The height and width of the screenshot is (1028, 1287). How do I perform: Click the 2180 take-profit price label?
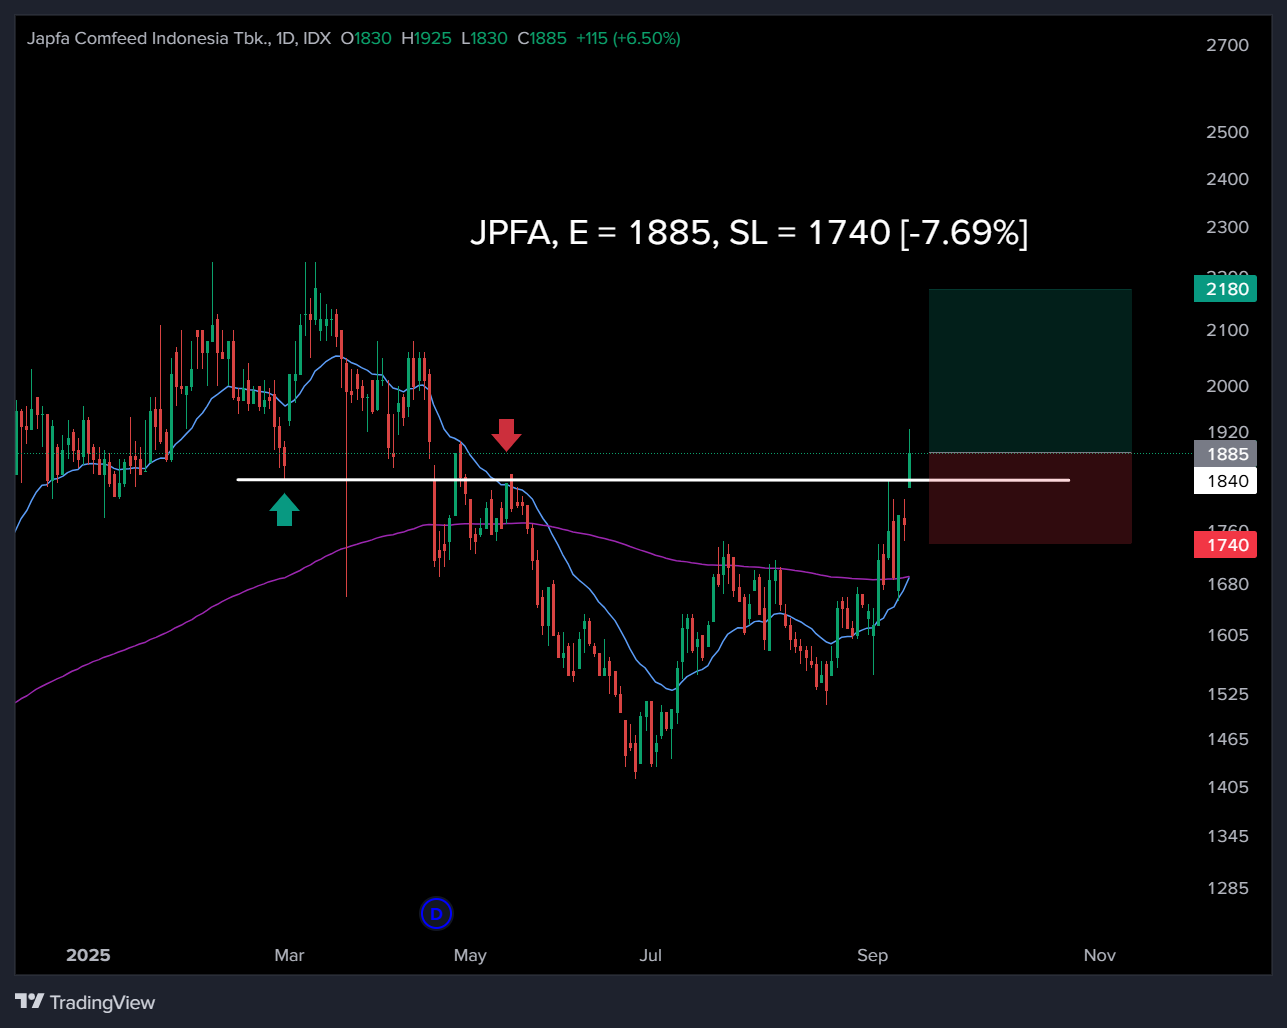point(1225,289)
